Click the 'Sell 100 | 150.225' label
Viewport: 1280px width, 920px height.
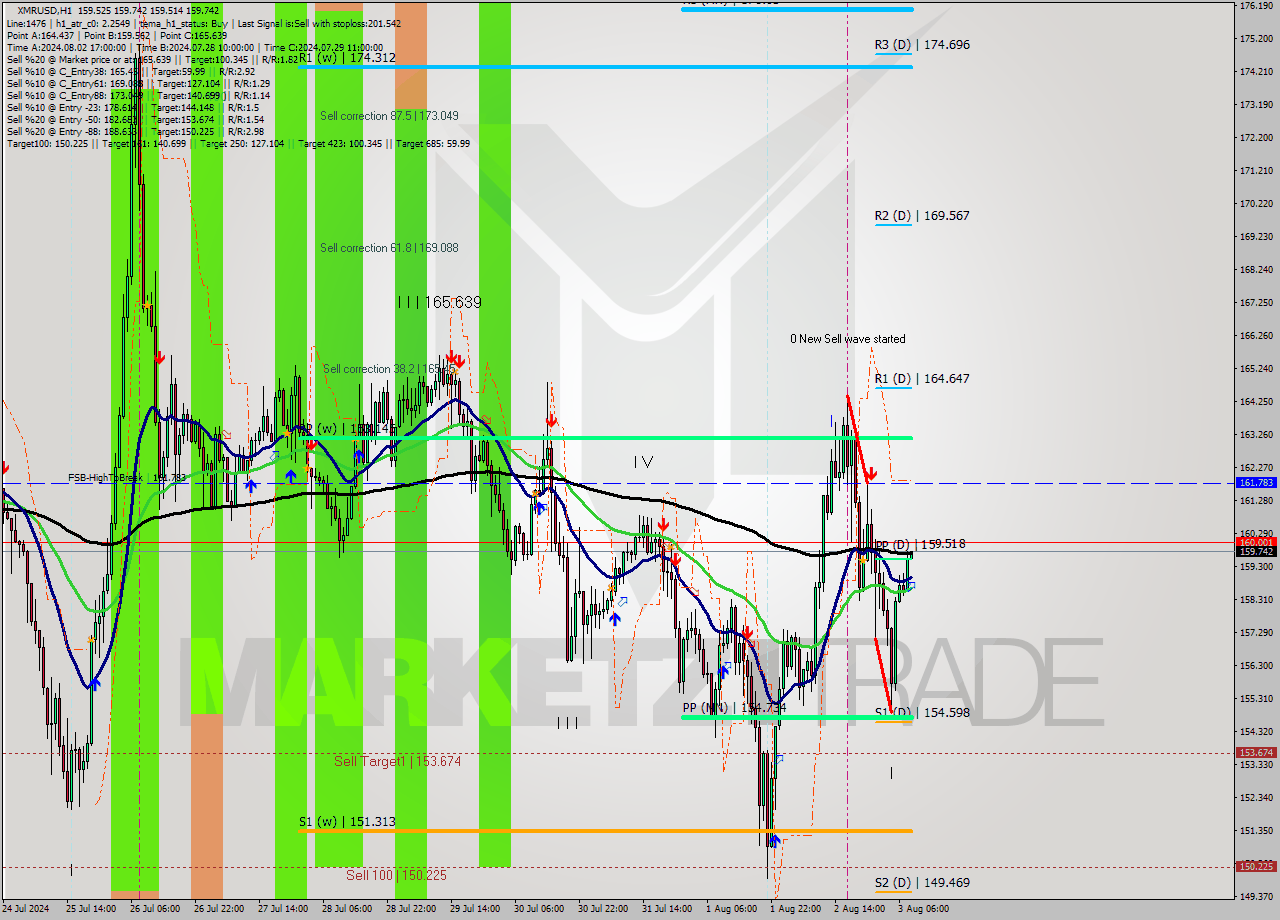pos(396,875)
